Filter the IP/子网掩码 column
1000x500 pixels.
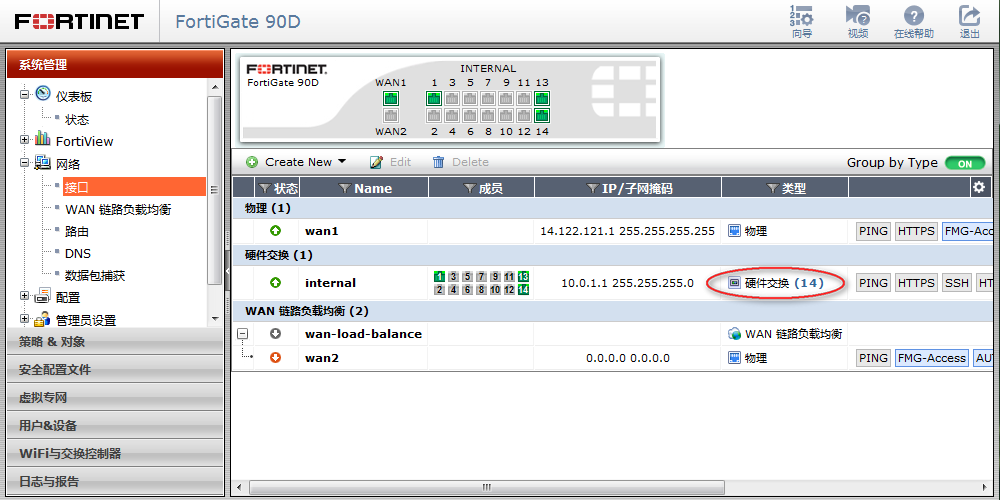(591, 188)
